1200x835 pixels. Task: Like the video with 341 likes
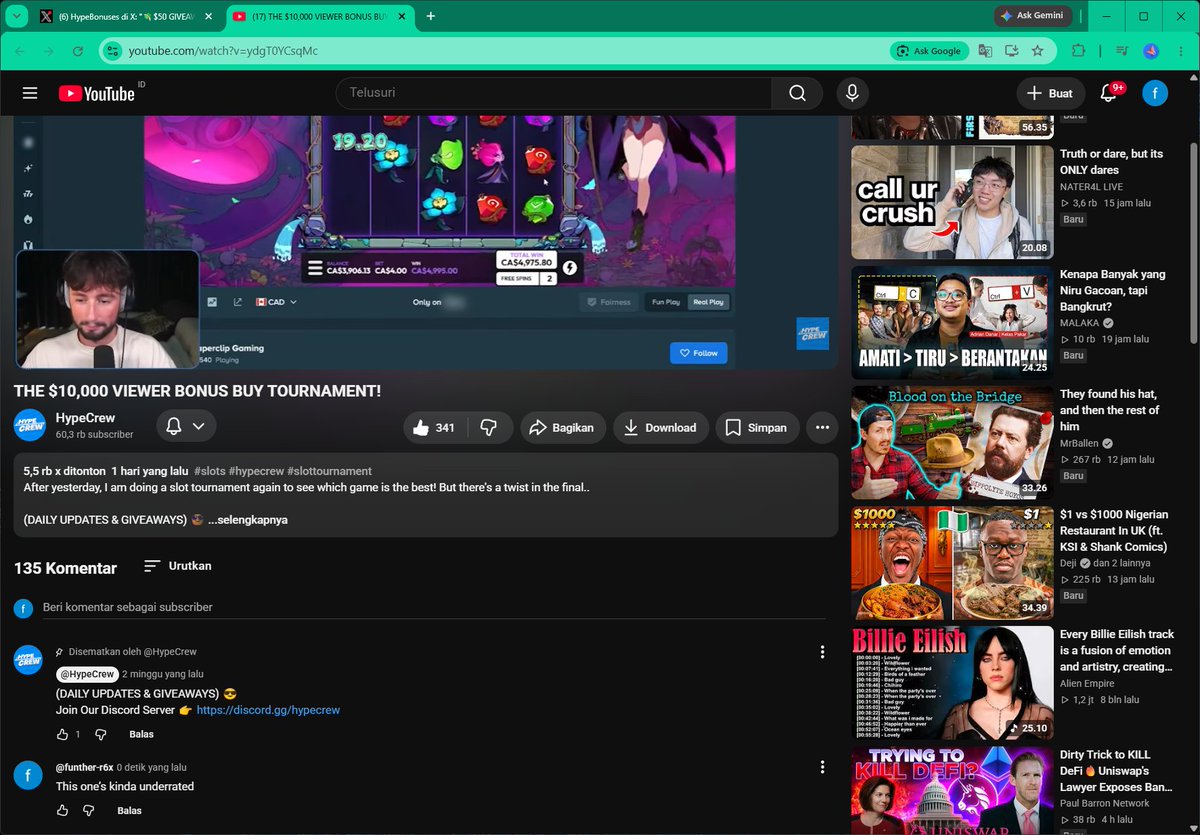[x=433, y=427]
